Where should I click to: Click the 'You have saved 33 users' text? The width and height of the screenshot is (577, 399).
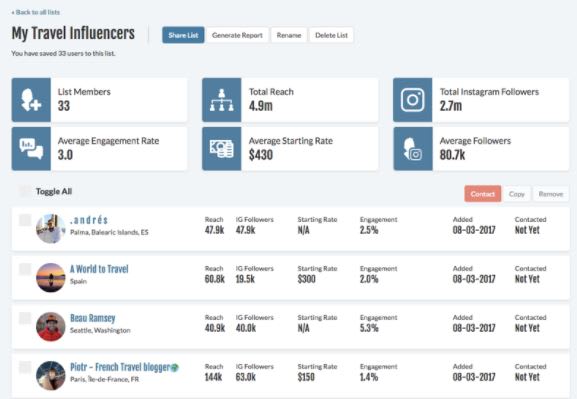click(63, 53)
